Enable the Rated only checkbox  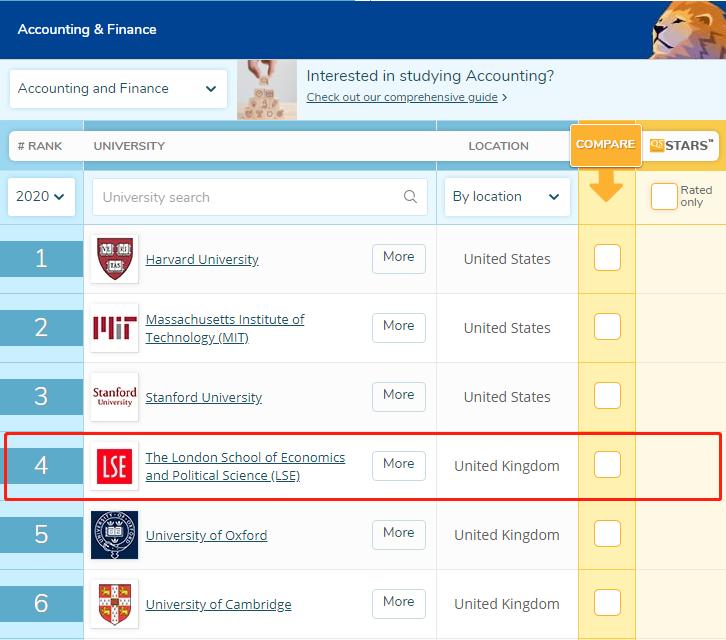pyautogui.click(x=664, y=196)
